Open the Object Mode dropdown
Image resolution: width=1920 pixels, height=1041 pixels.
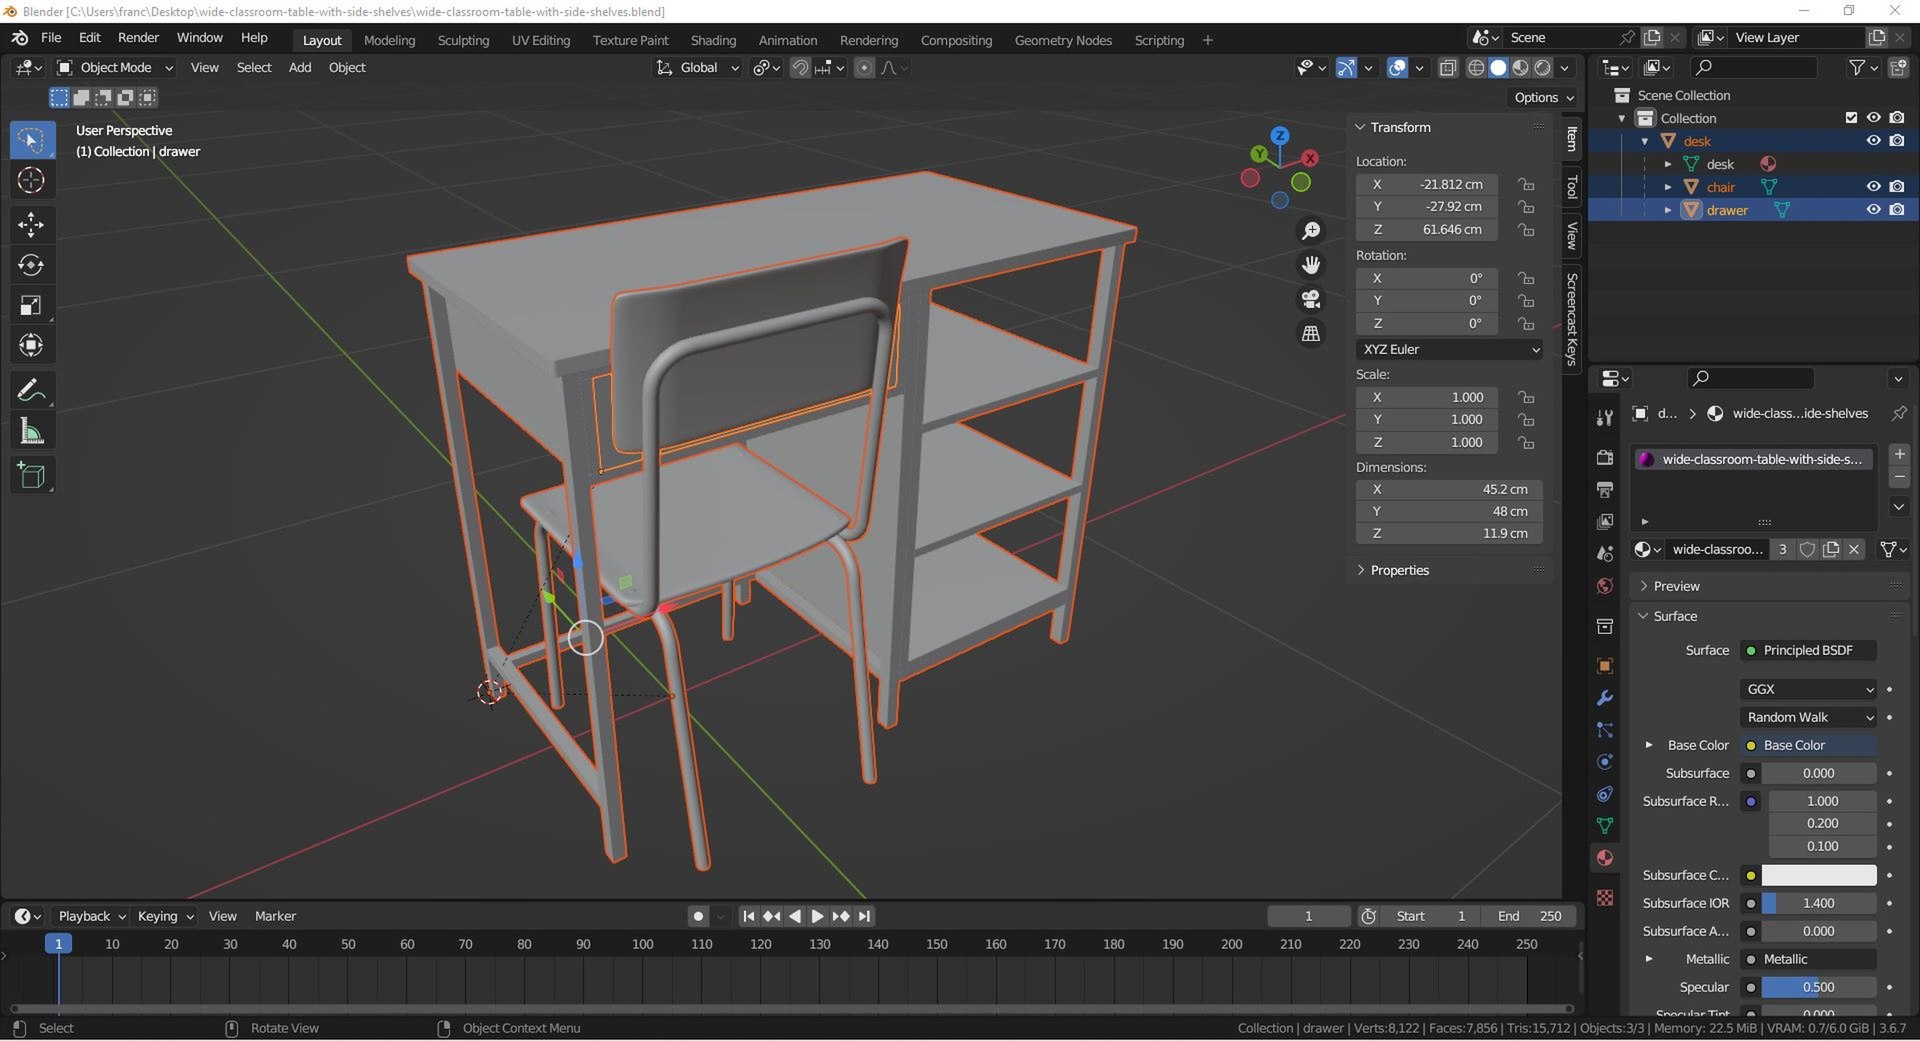coord(115,68)
